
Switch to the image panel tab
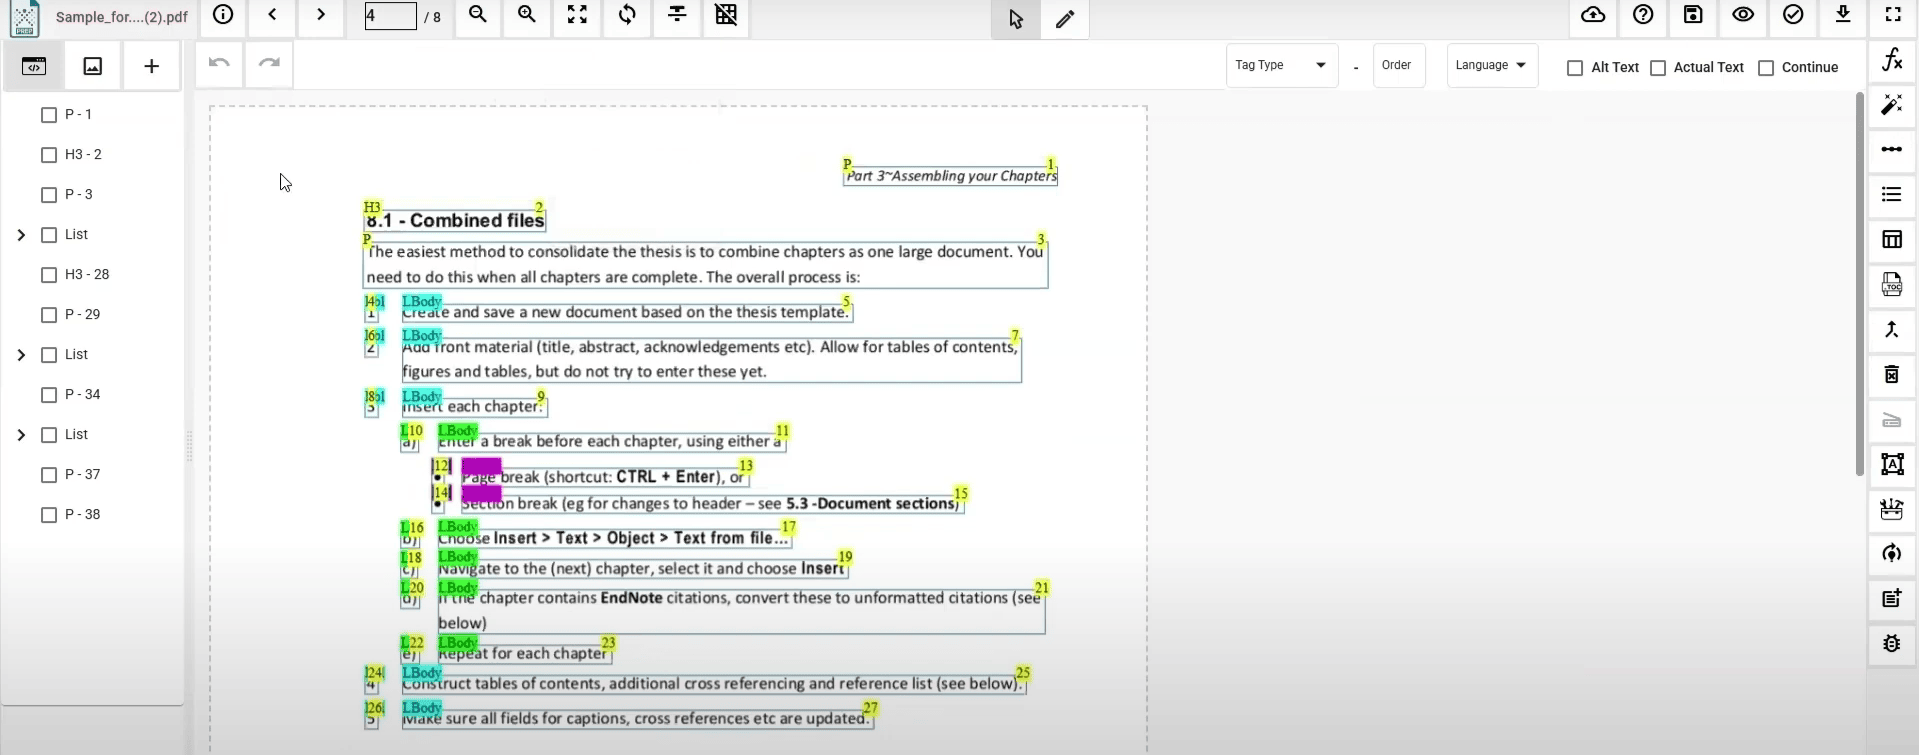(93, 66)
